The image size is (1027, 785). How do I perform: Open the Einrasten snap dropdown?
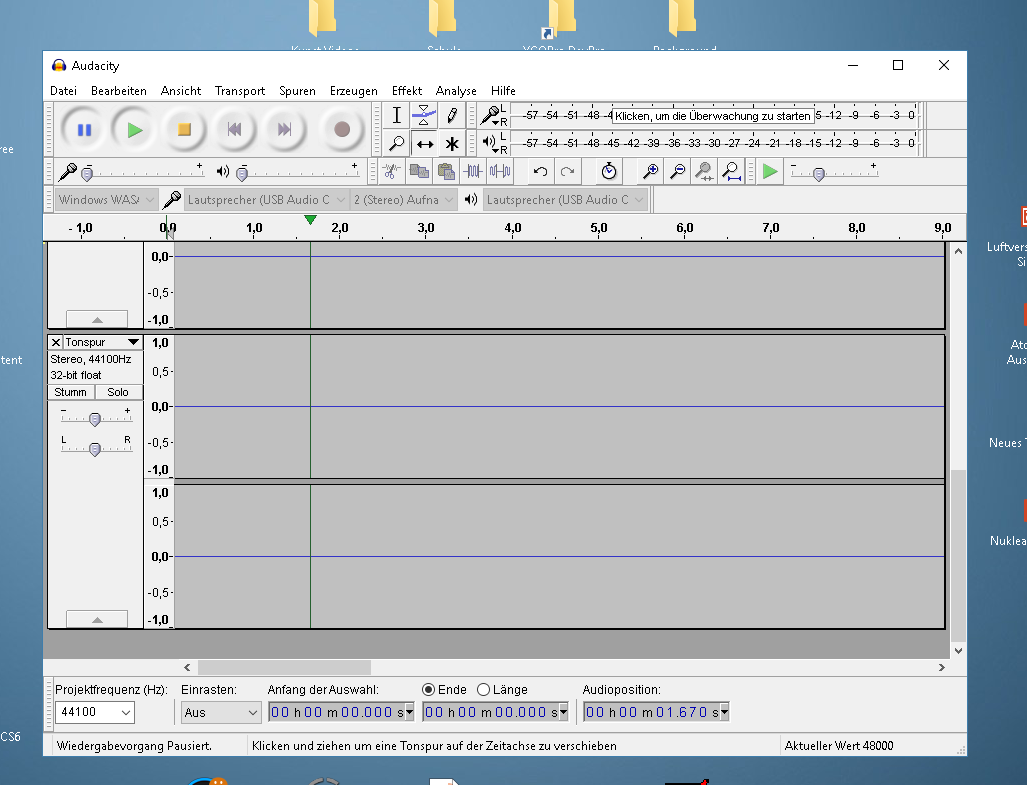tap(221, 712)
